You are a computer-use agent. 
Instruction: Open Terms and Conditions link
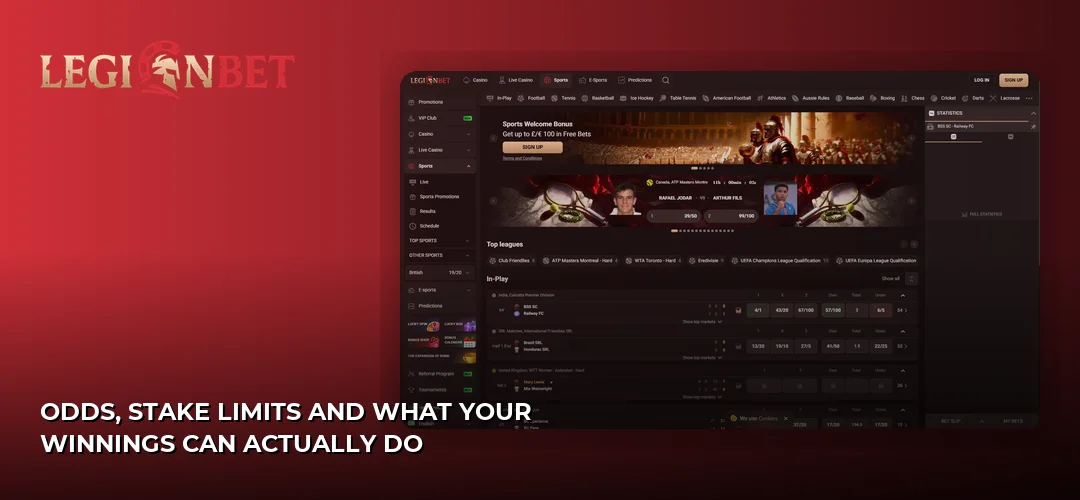[x=522, y=158]
